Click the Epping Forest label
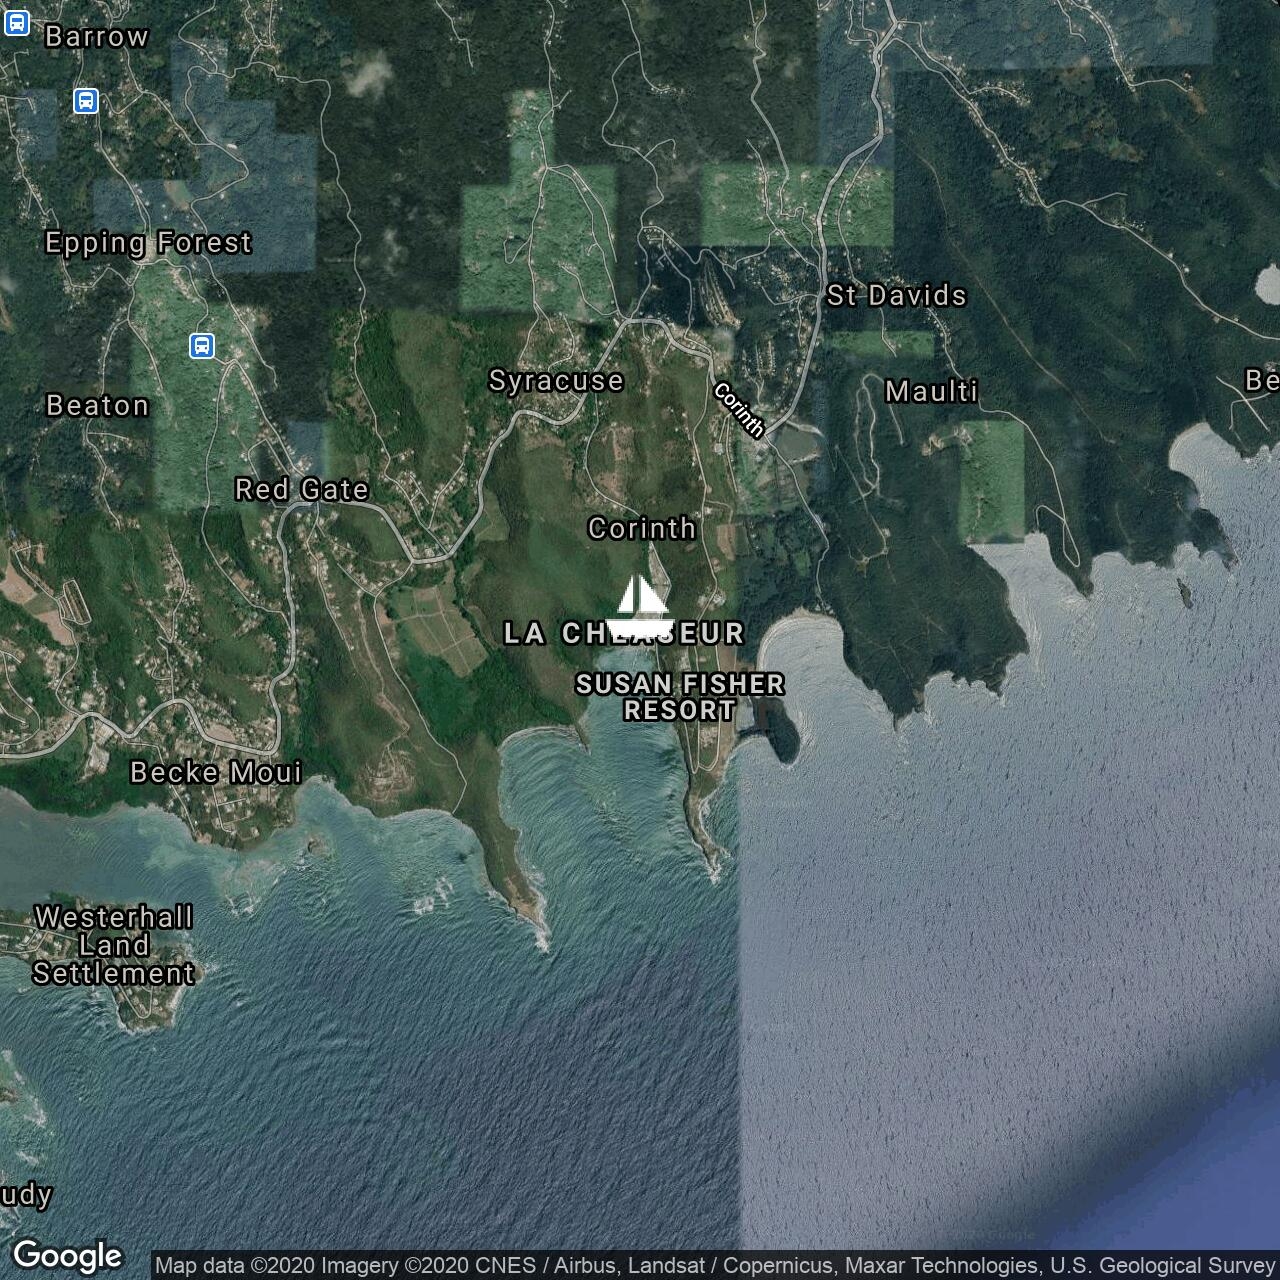Image resolution: width=1280 pixels, height=1280 pixels. [x=148, y=243]
